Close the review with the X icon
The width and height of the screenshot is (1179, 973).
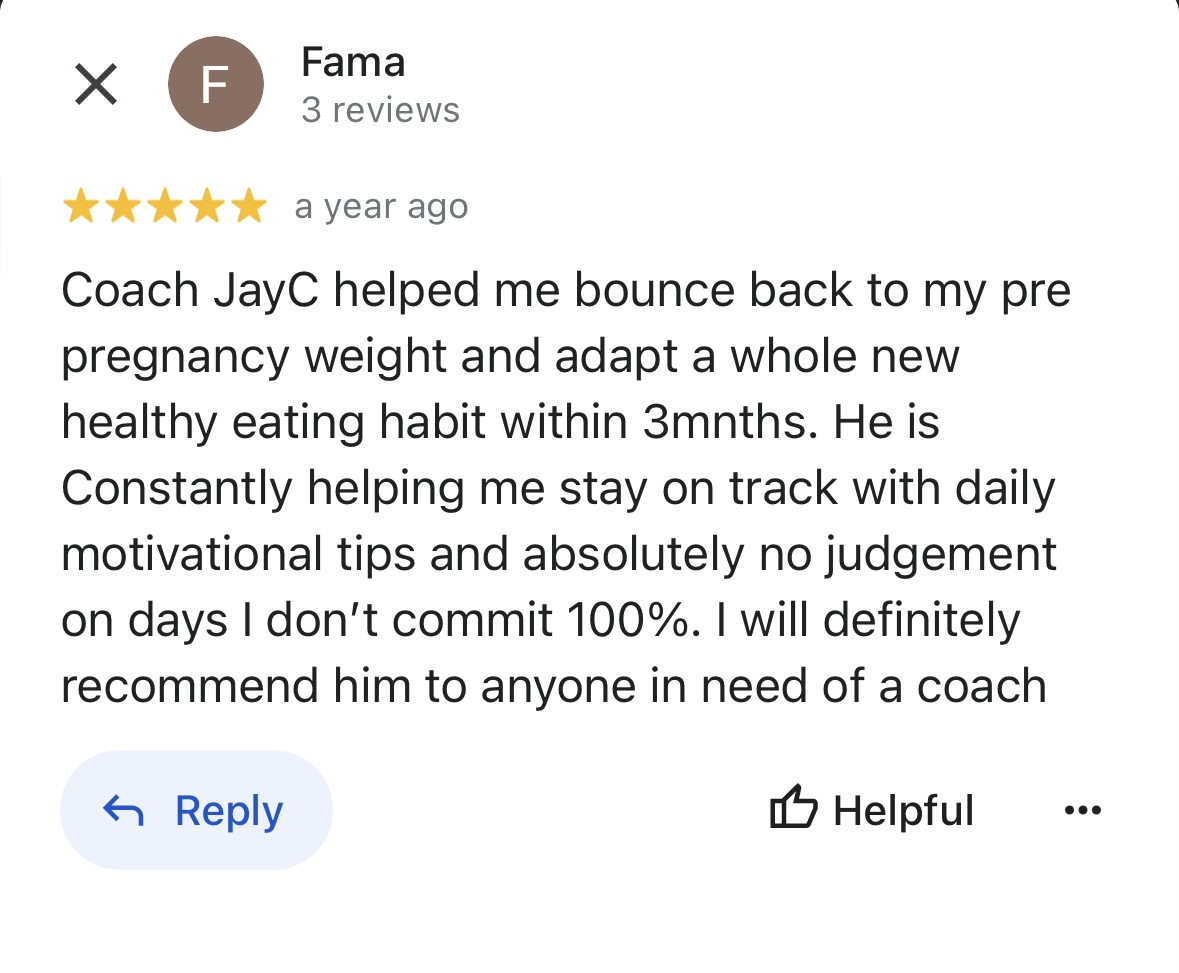click(x=96, y=84)
